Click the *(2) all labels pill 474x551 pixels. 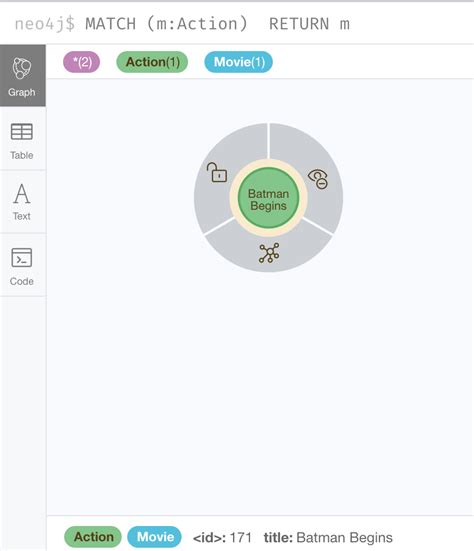82,62
